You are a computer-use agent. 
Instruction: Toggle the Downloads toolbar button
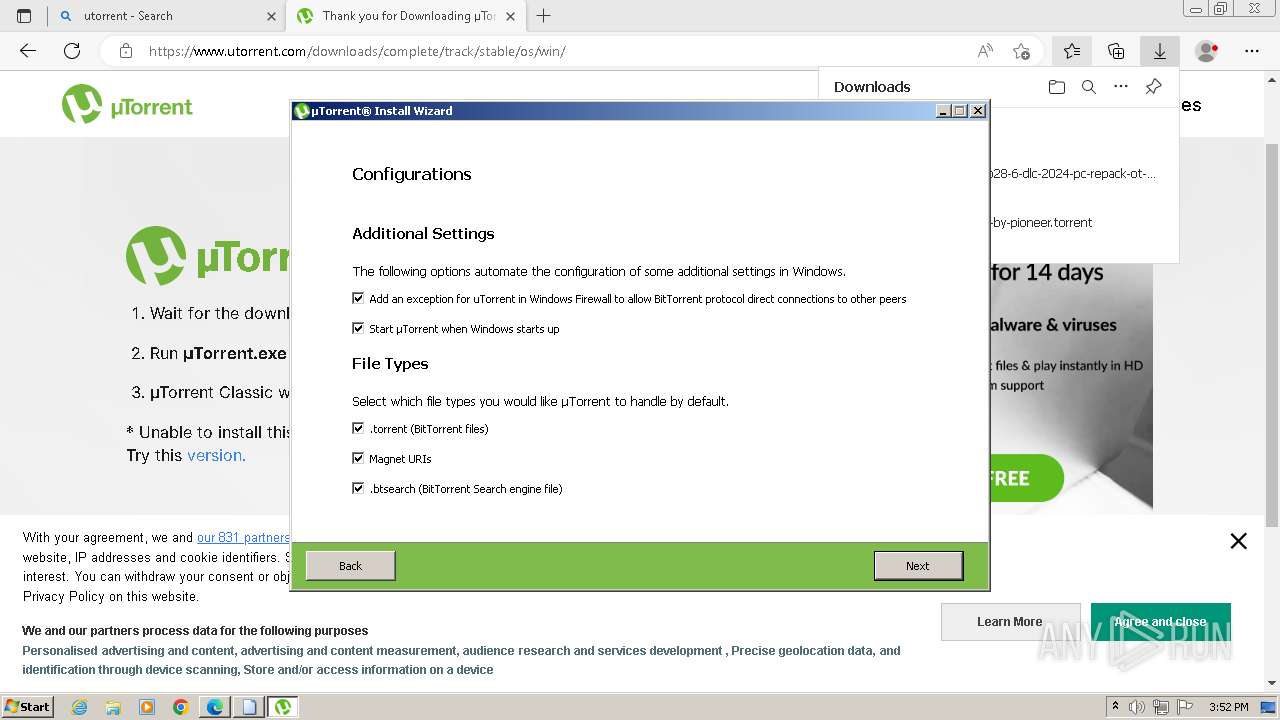(1160, 51)
